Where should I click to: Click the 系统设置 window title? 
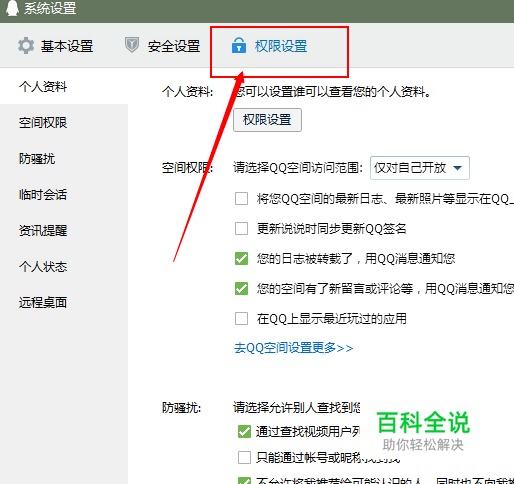(x=50, y=8)
